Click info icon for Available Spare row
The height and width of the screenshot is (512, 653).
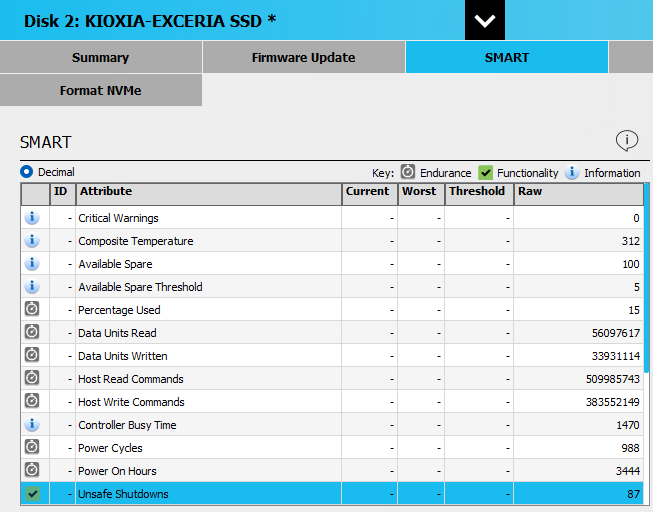pyautogui.click(x=32, y=263)
